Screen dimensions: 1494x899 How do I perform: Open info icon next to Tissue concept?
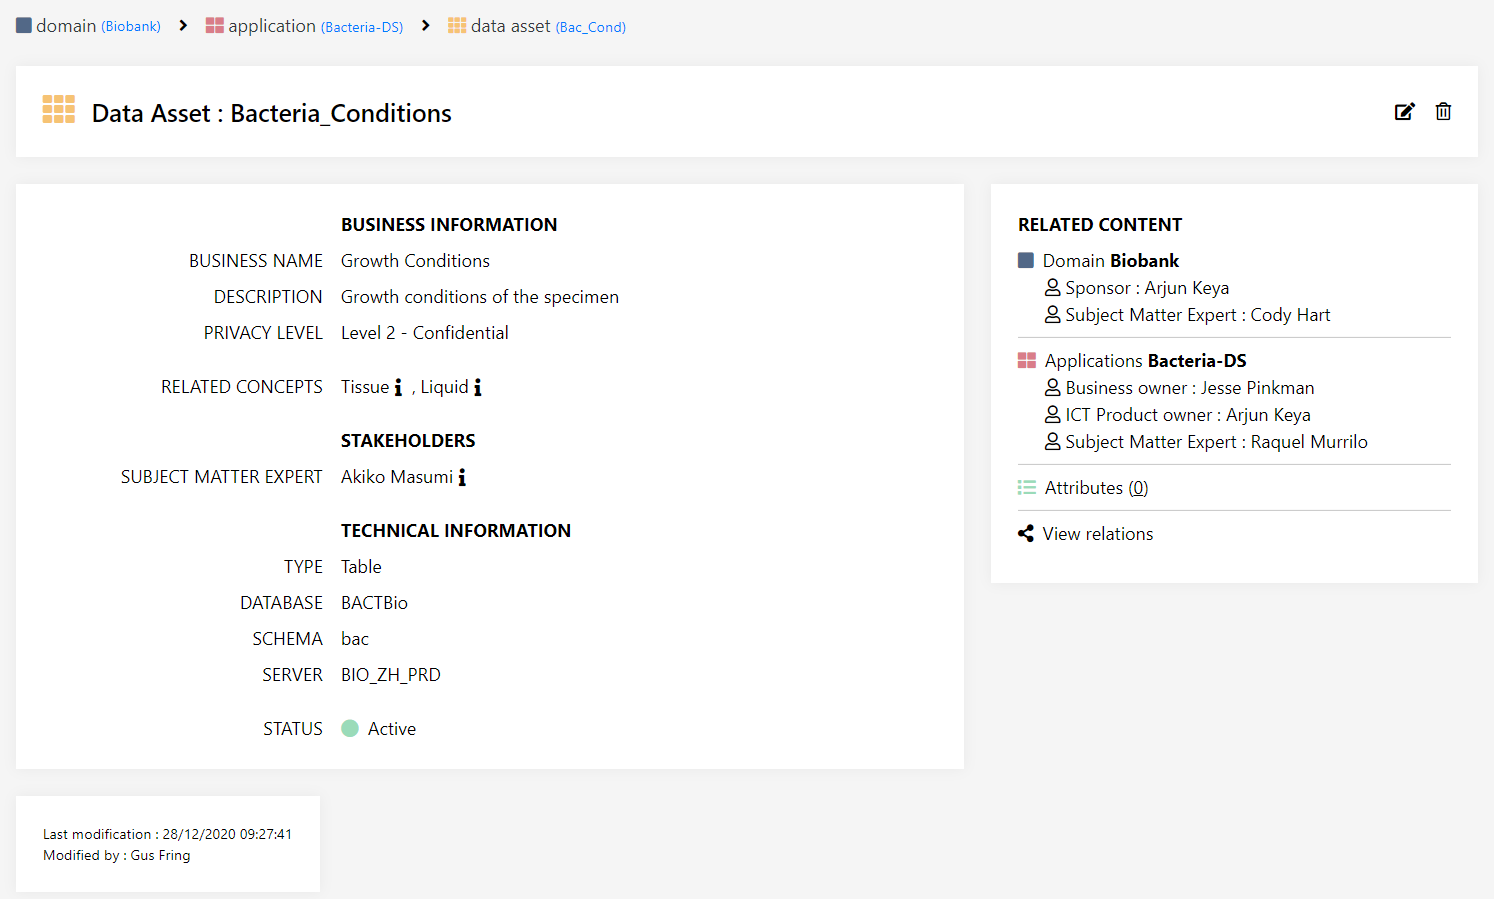(x=398, y=388)
